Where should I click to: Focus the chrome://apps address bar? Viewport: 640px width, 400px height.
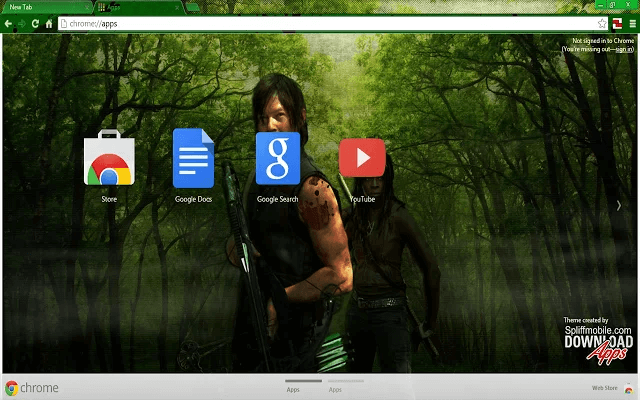click(x=333, y=24)
